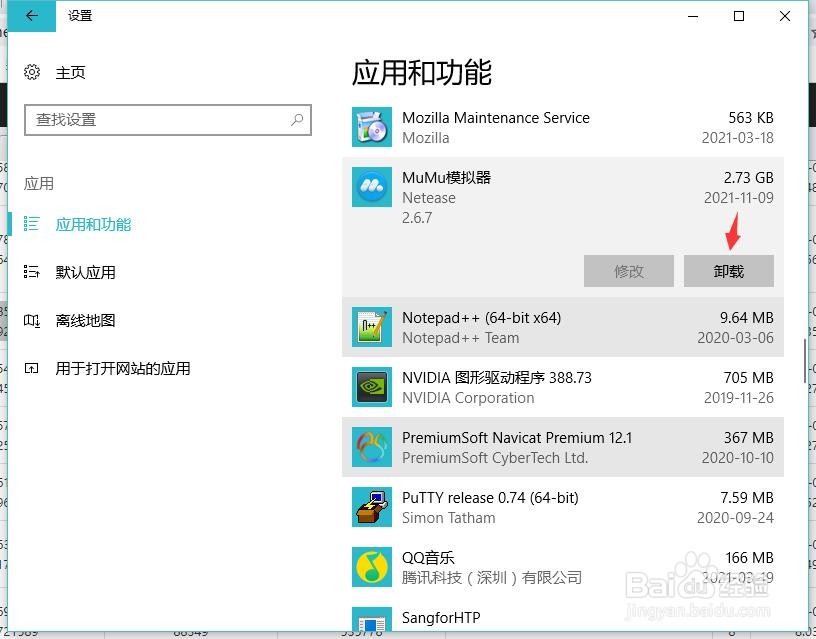The height and width of the screenshot is (639, 816).
Task: Click the search magnifier in 查找设置 box
Action: pos(297,120)
